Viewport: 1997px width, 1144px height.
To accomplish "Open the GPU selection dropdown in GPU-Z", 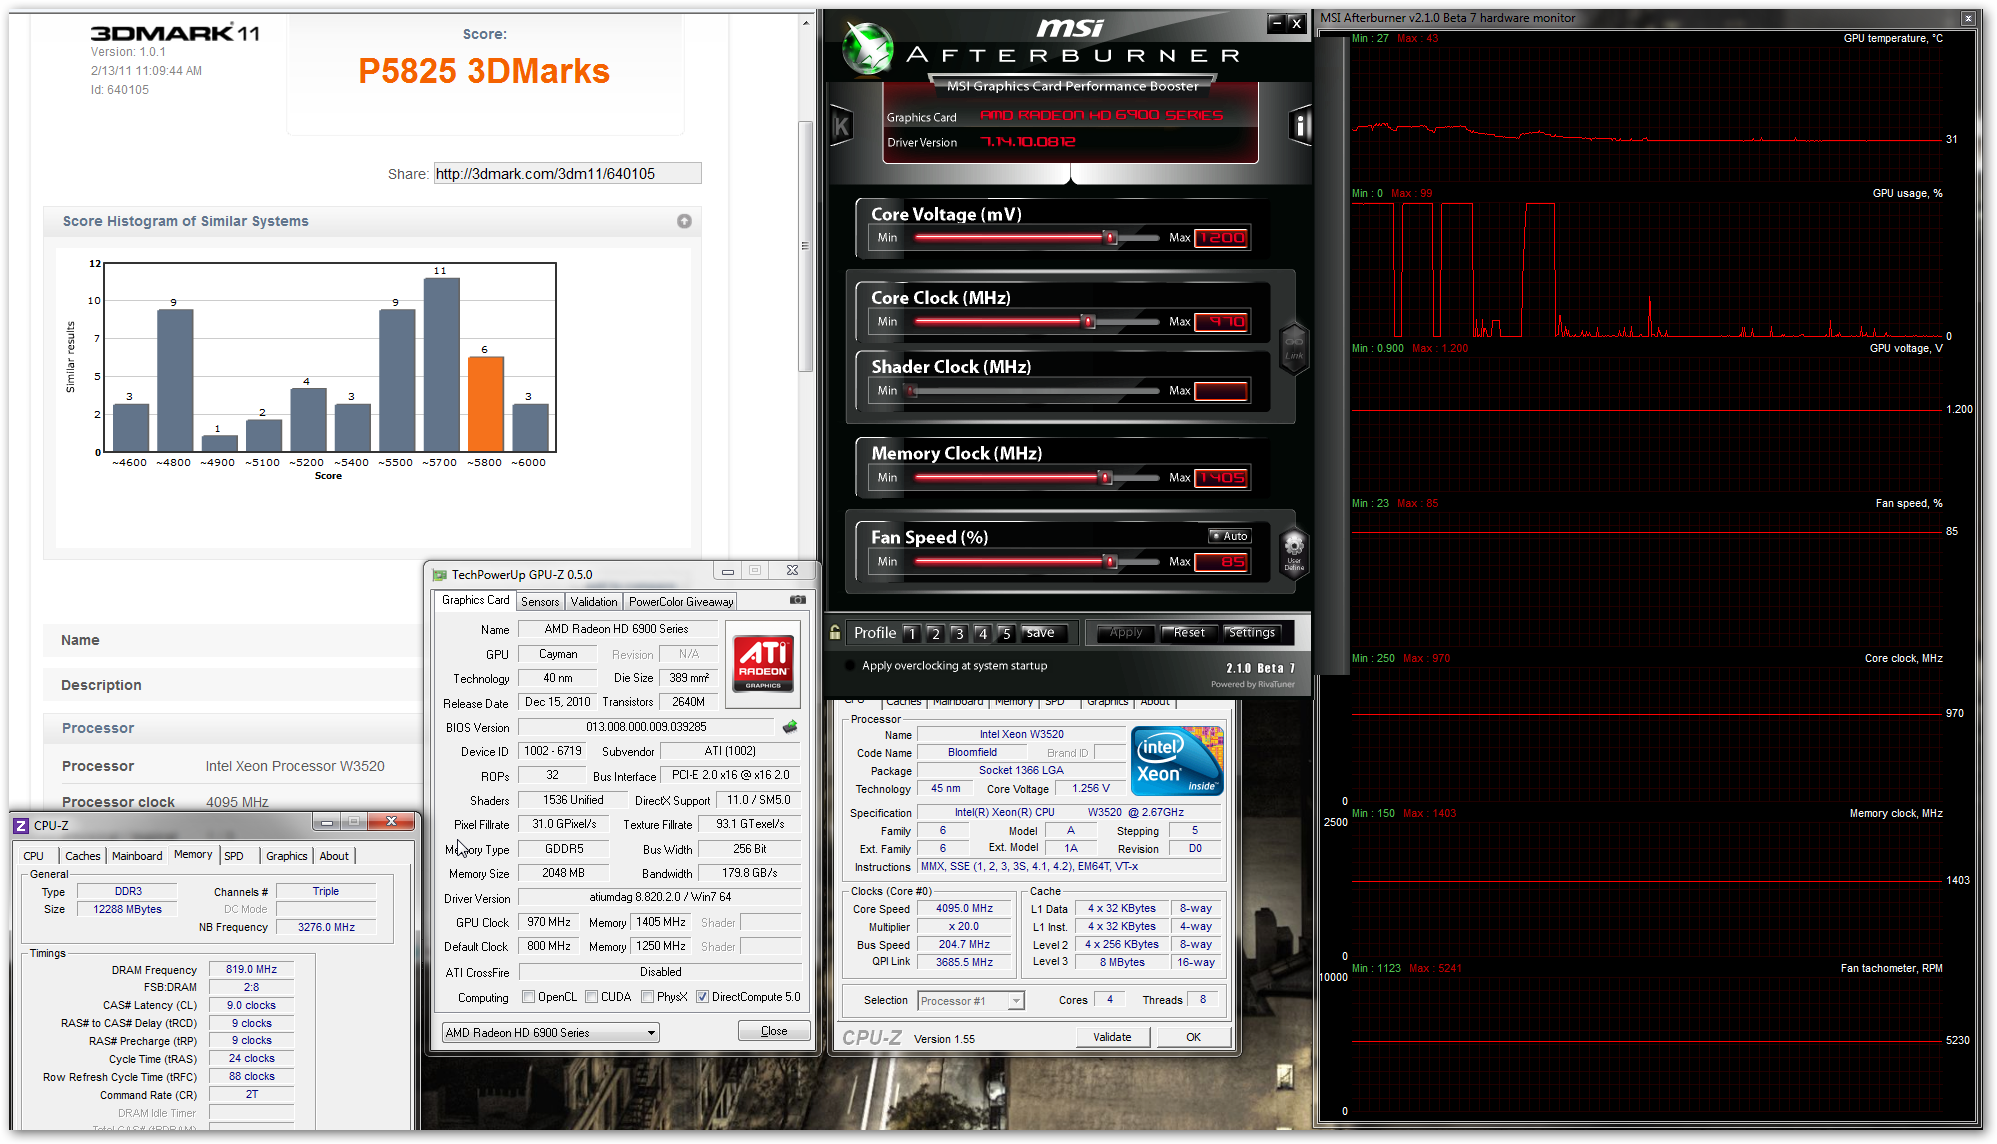I will pos(551,1033).
